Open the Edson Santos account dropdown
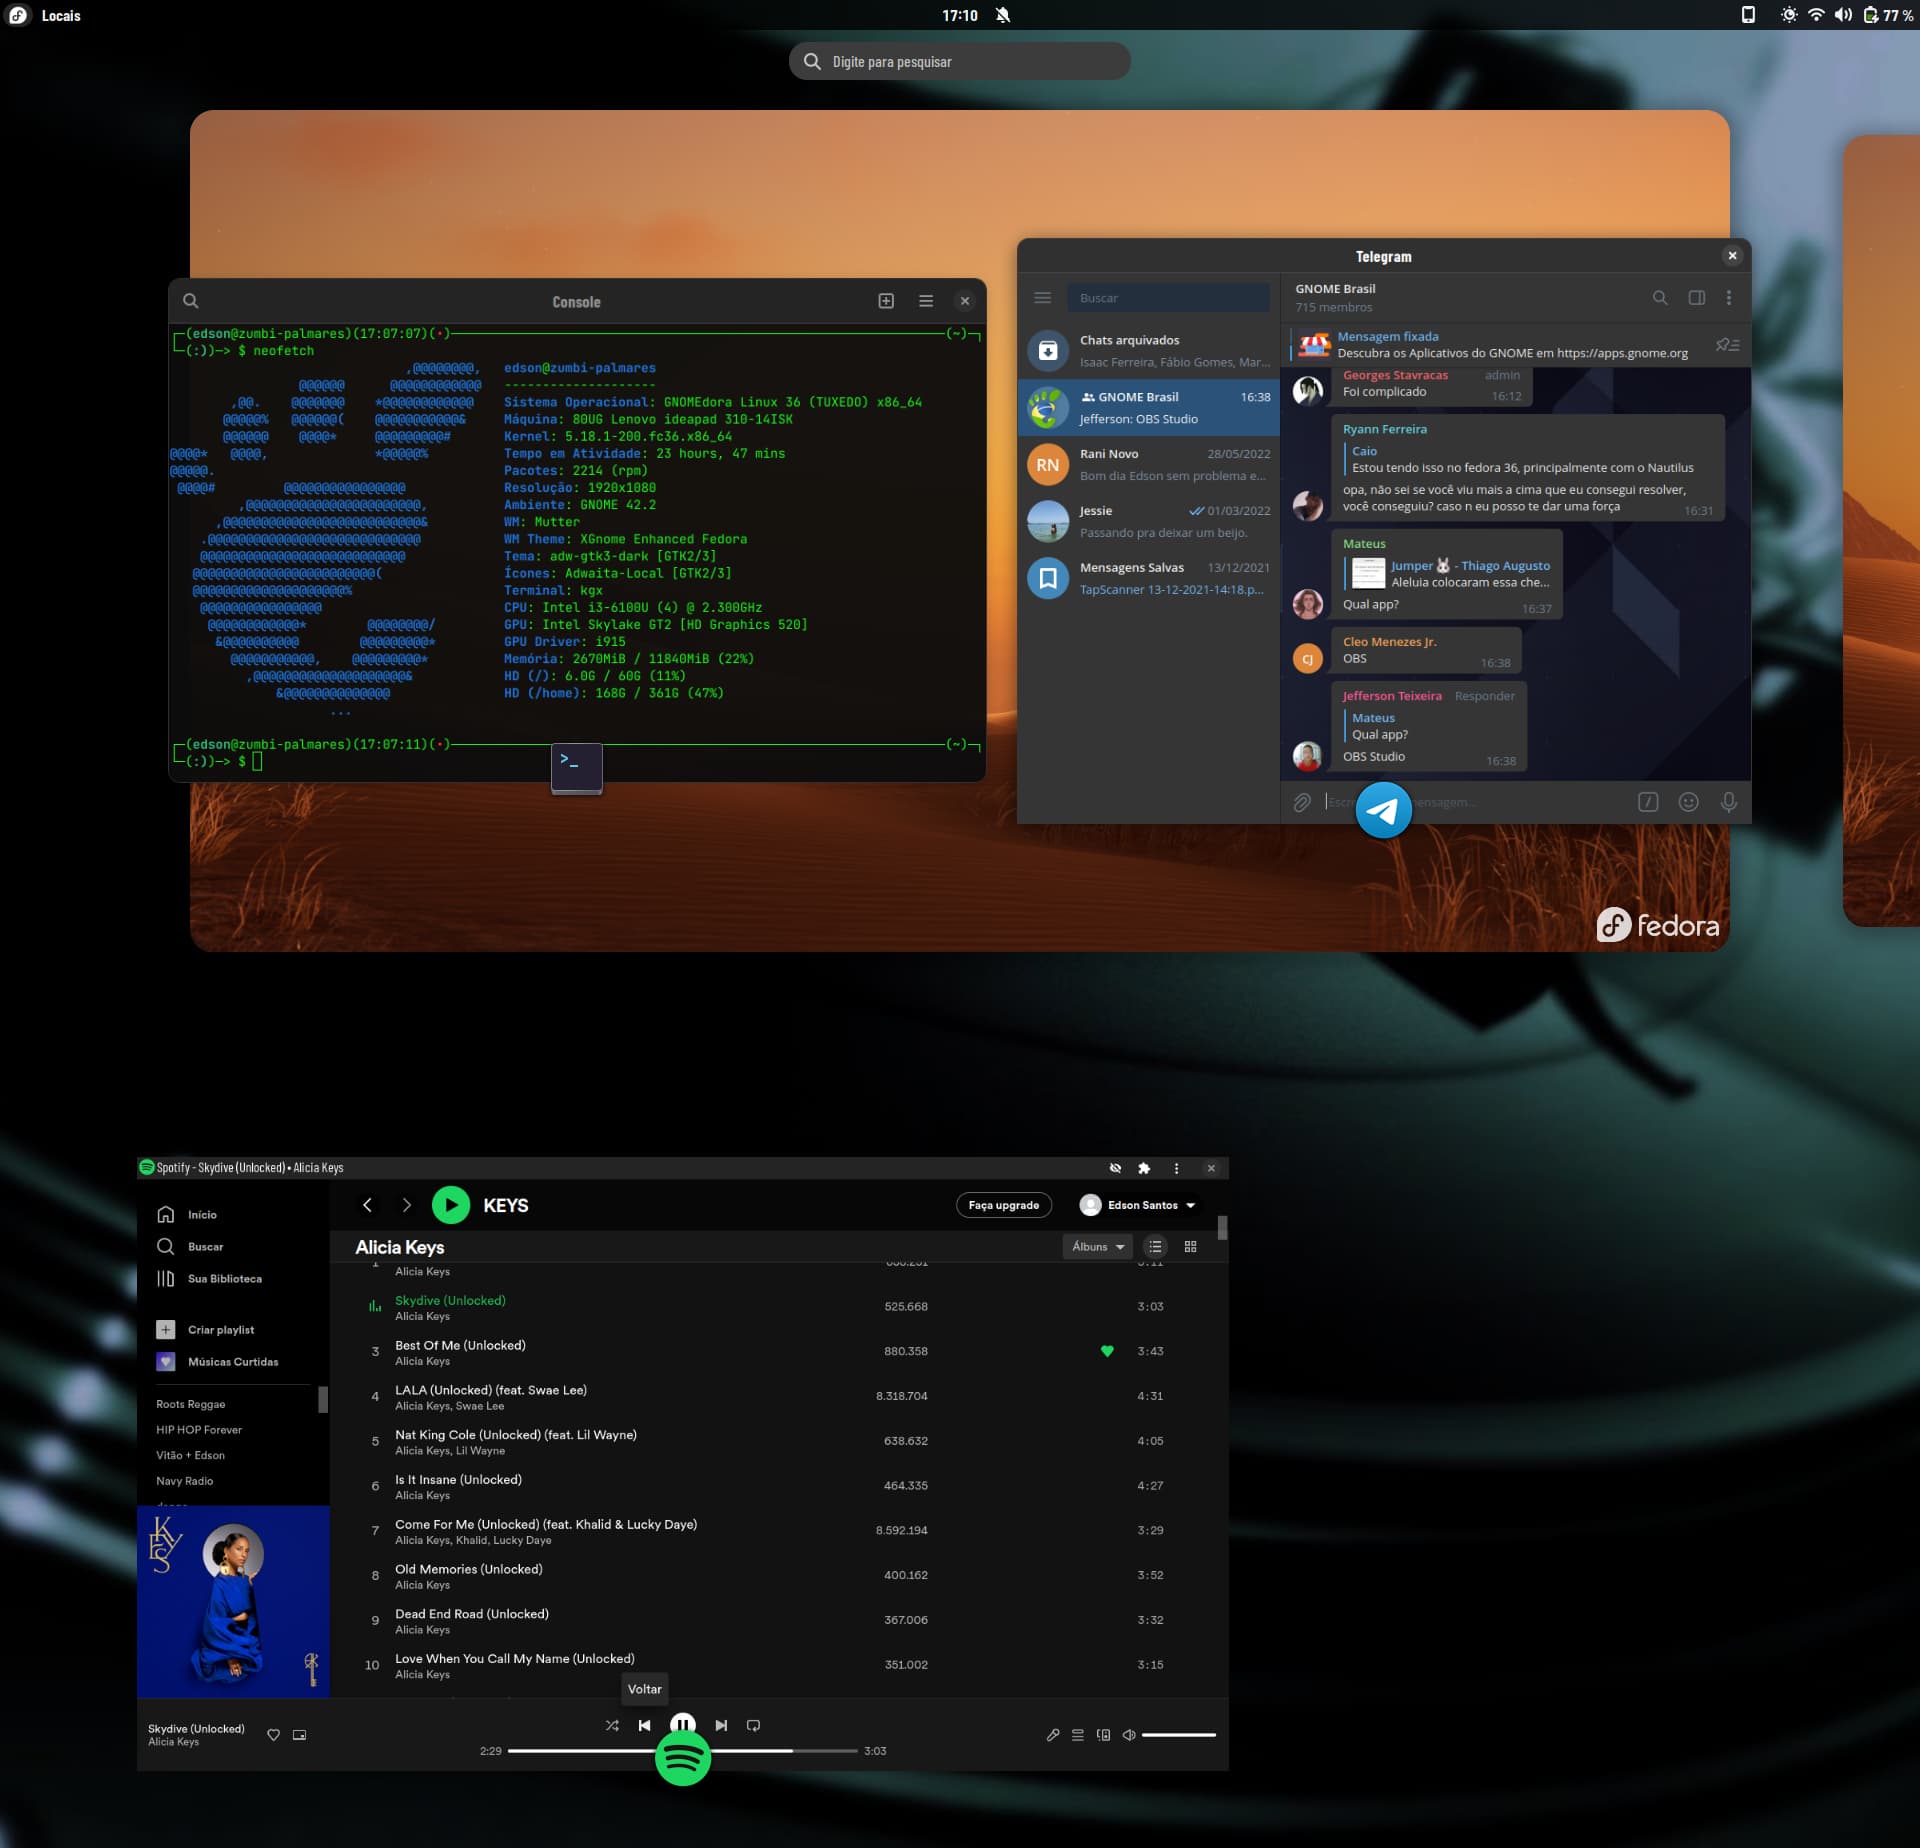 (1138, 1205)
